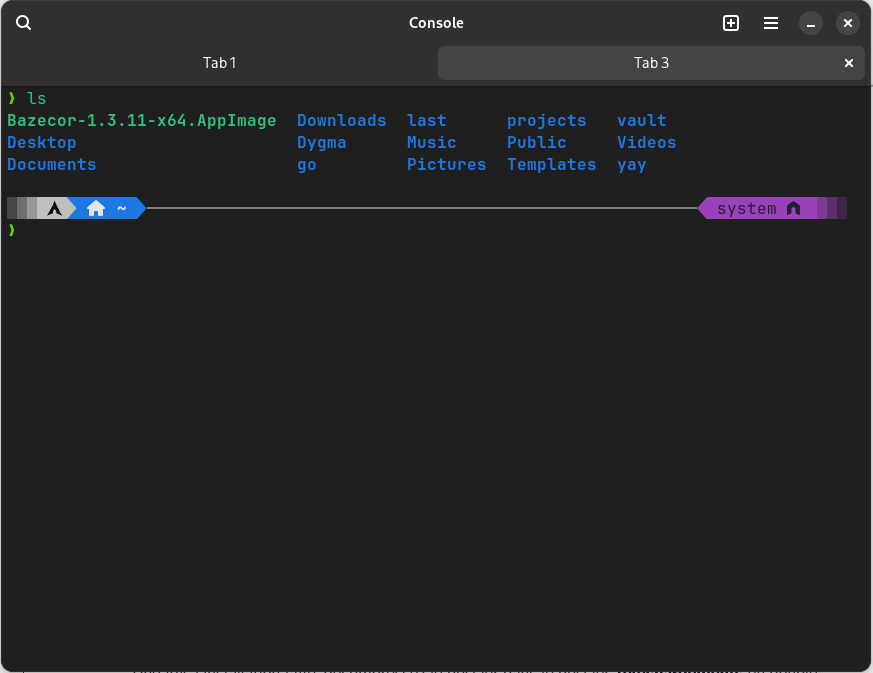The height and width of the screenshot is (673, 873).
Task: Click the 'system' text in the purple segment
Action: (x=747, y=209)
